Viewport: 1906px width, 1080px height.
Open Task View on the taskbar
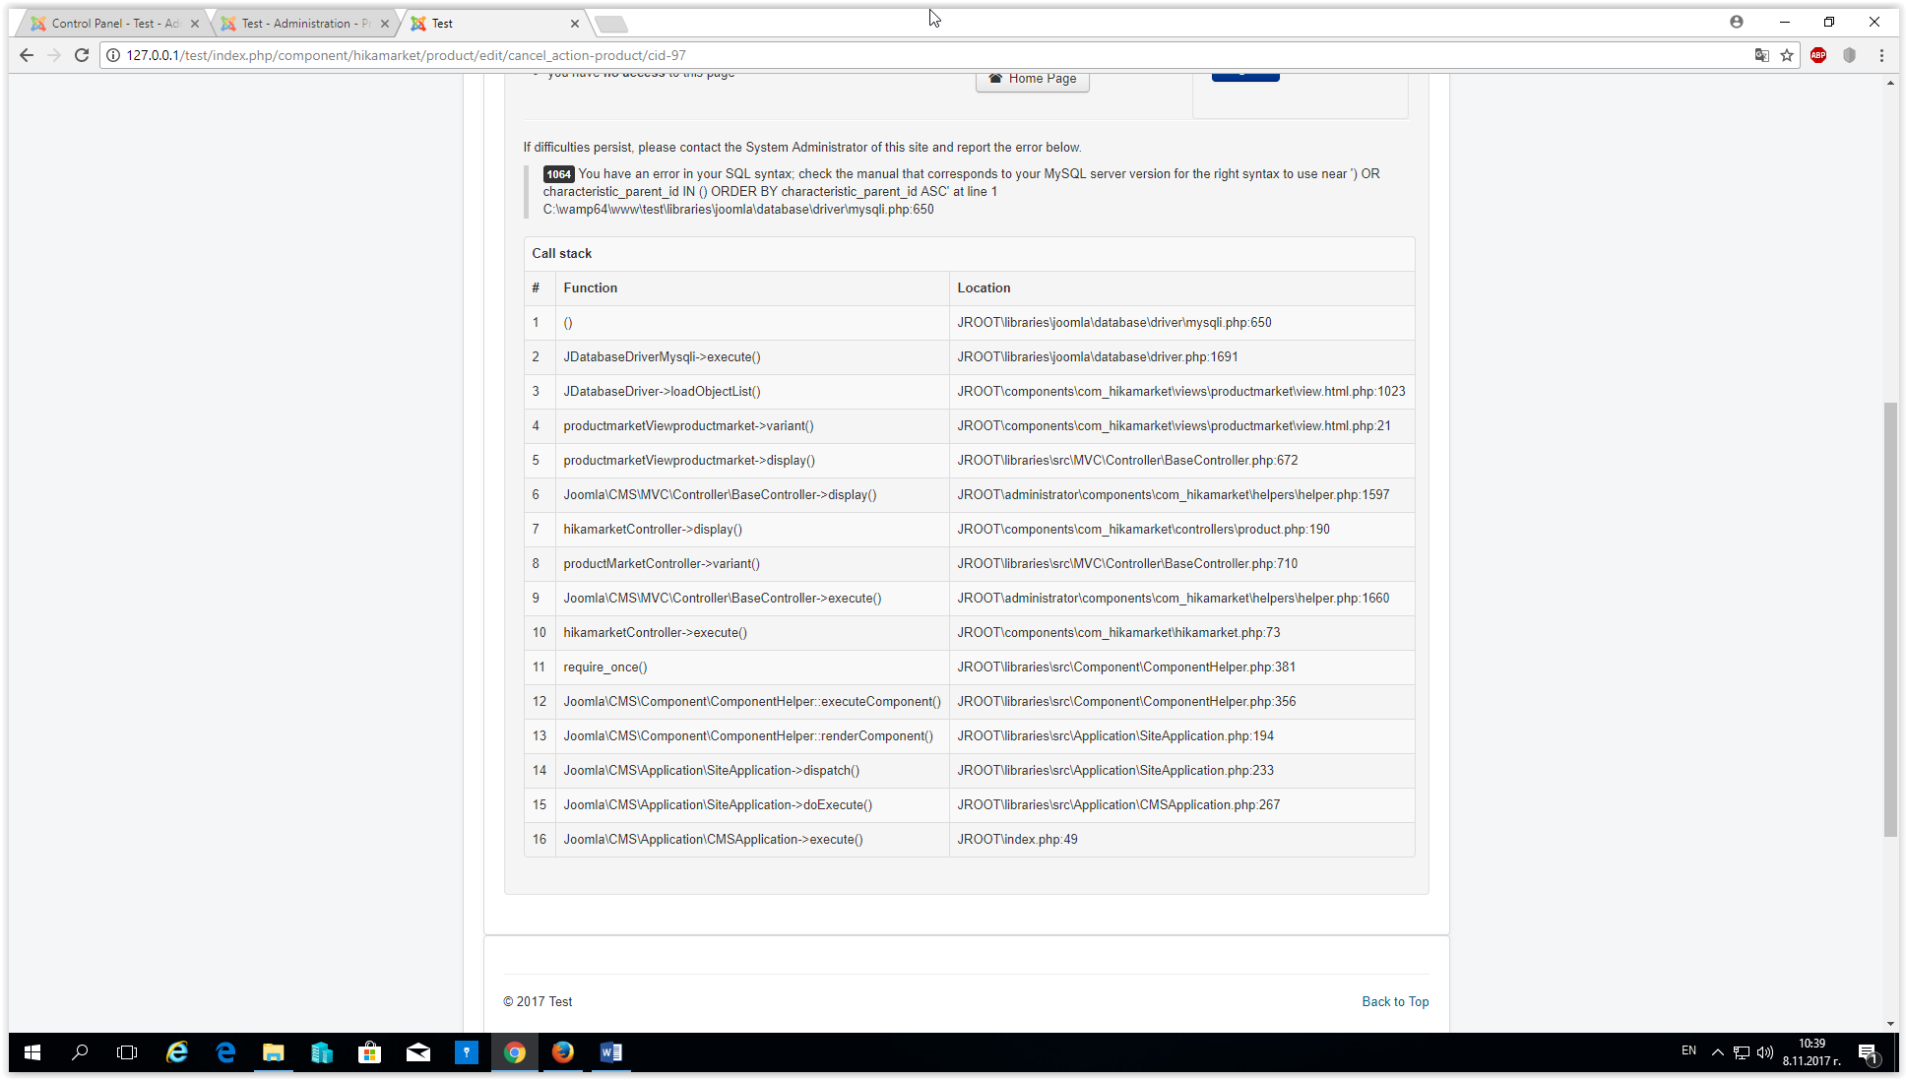[x=127, y=1052]
